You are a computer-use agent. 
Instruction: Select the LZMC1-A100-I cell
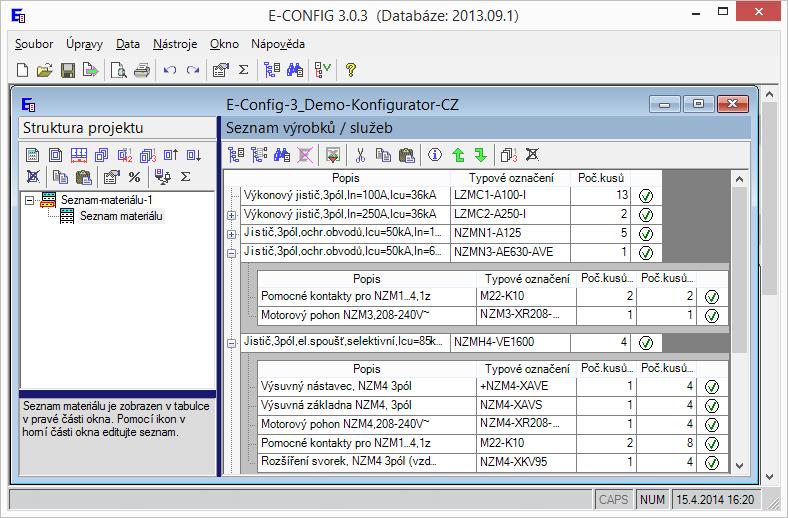[511, 195]
